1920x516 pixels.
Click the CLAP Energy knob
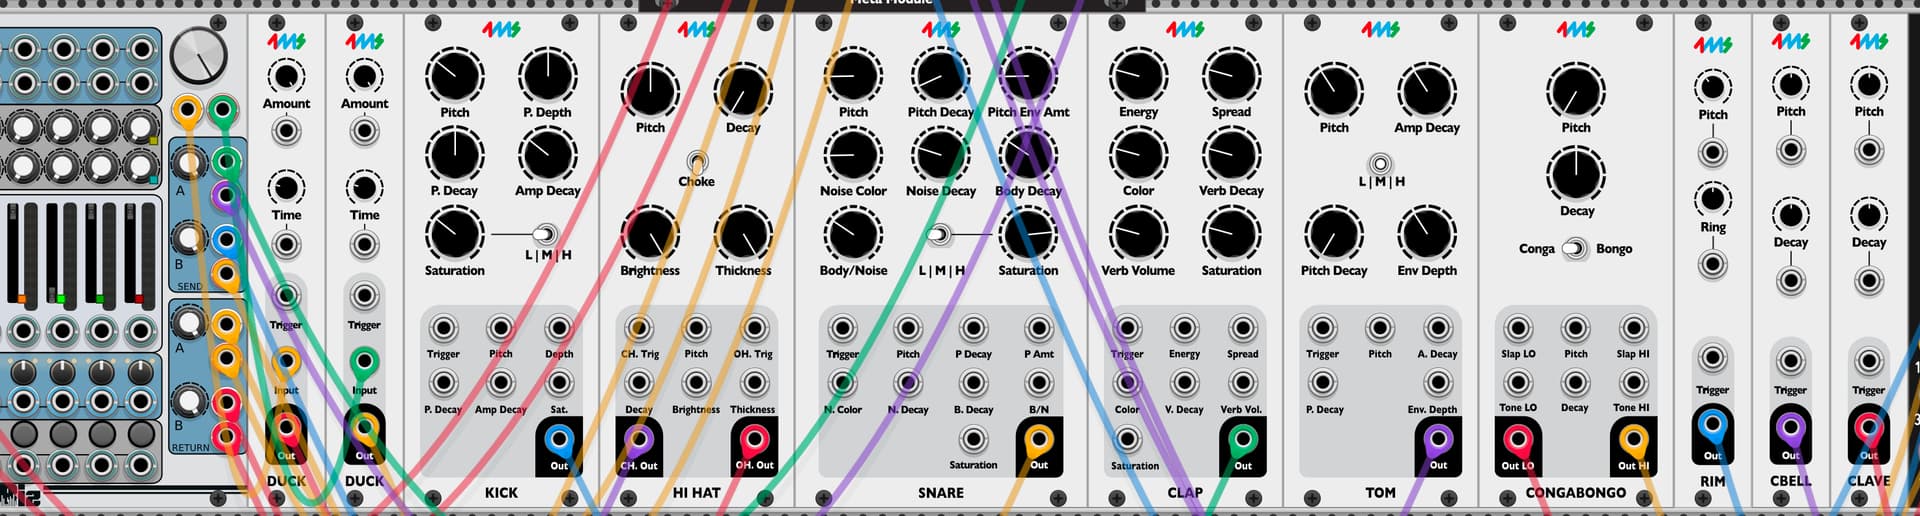pos(1138,76)
